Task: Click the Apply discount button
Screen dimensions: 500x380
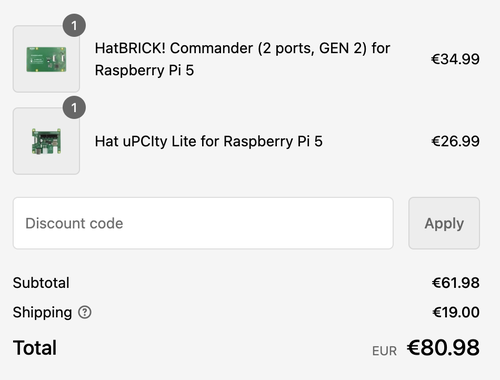Action: pos(444,223)
